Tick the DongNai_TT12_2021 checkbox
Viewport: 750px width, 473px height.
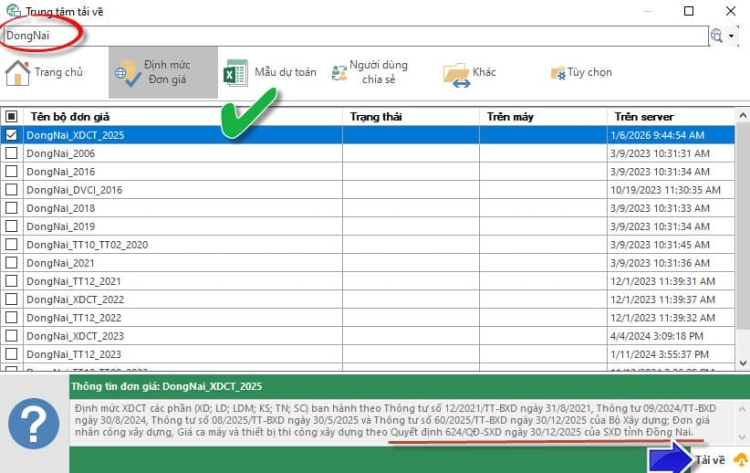pos(11,281)
